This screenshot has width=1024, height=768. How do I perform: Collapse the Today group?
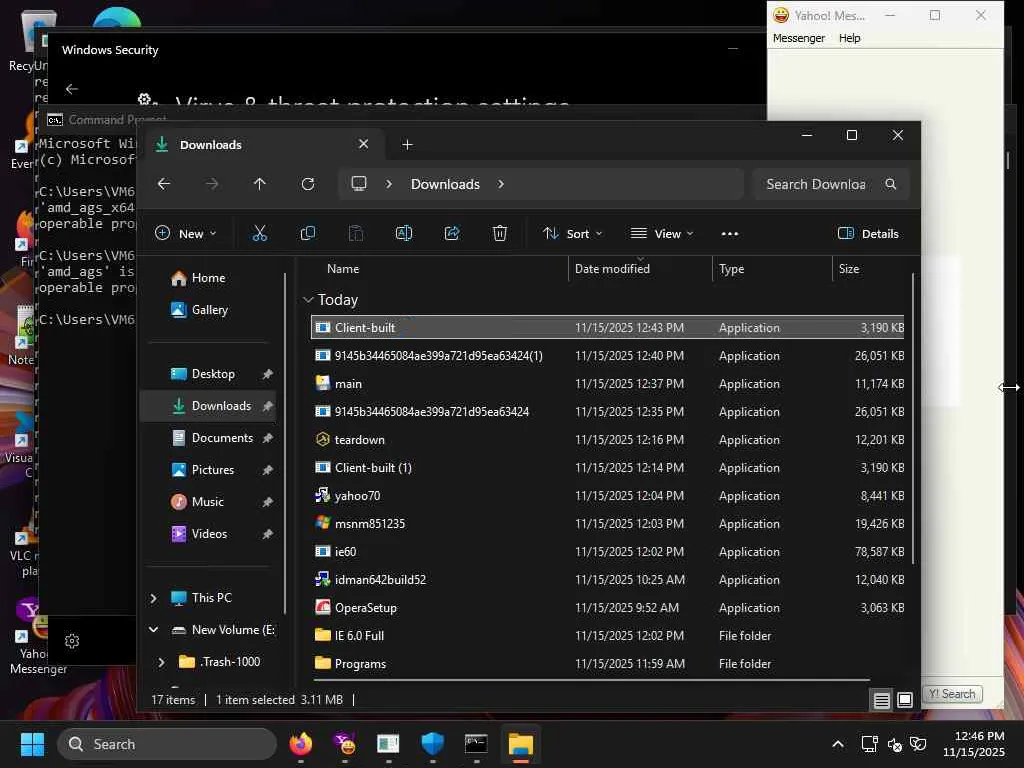[x=308, y=300]
